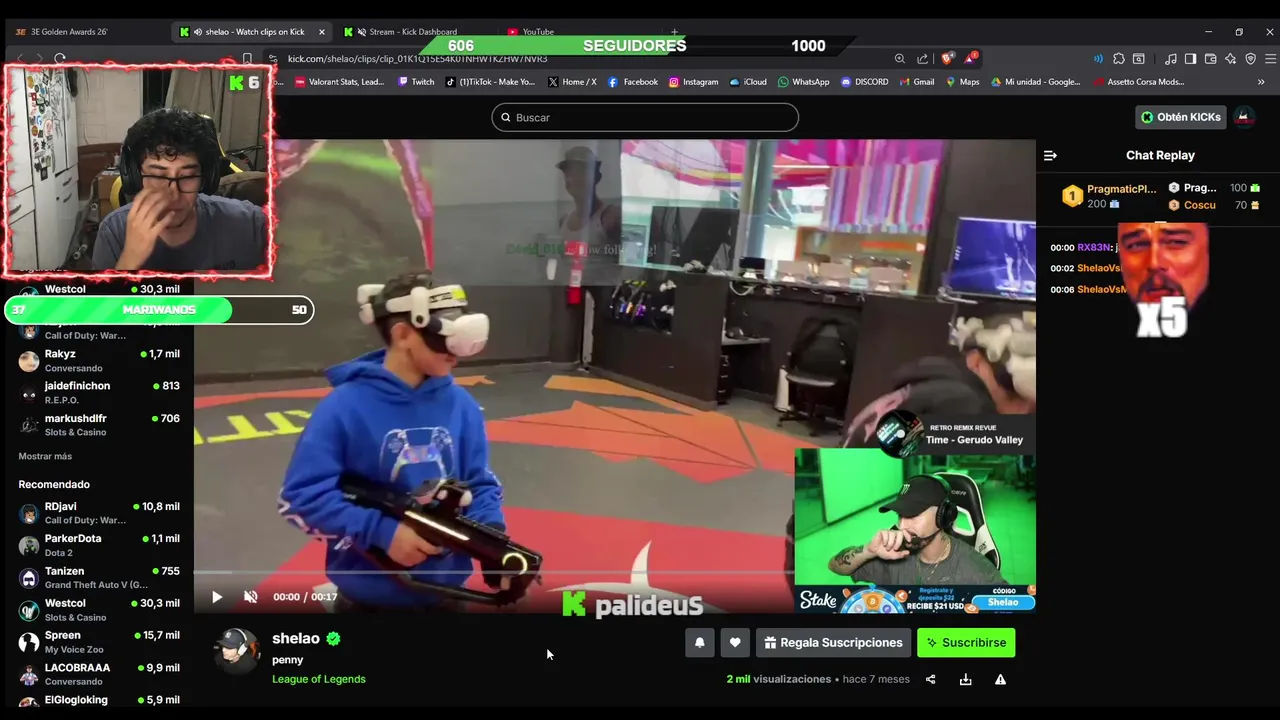Click the Brave Shields lion icon
This screenshot has height=720, width=1280.
tap(947, 59)
